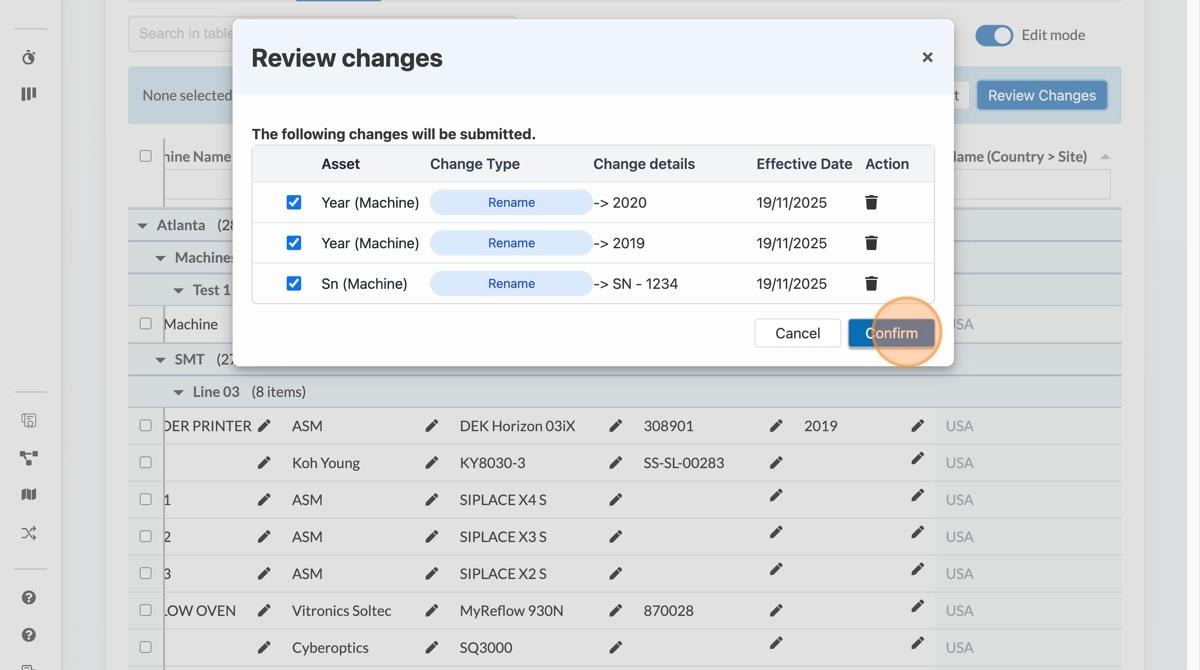Collapse the Atlanta group
Screen dimensions: 1200x670
coord(142,226)
